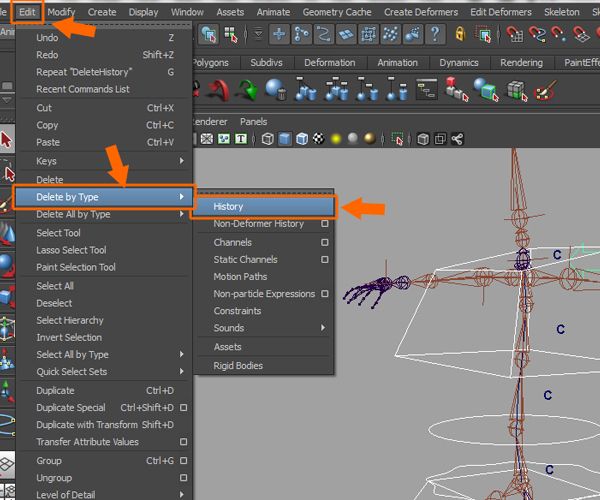Viewport: 600px width, 500px height.
Task: Click Undo in the Edit menu
Action: [103, 37]
